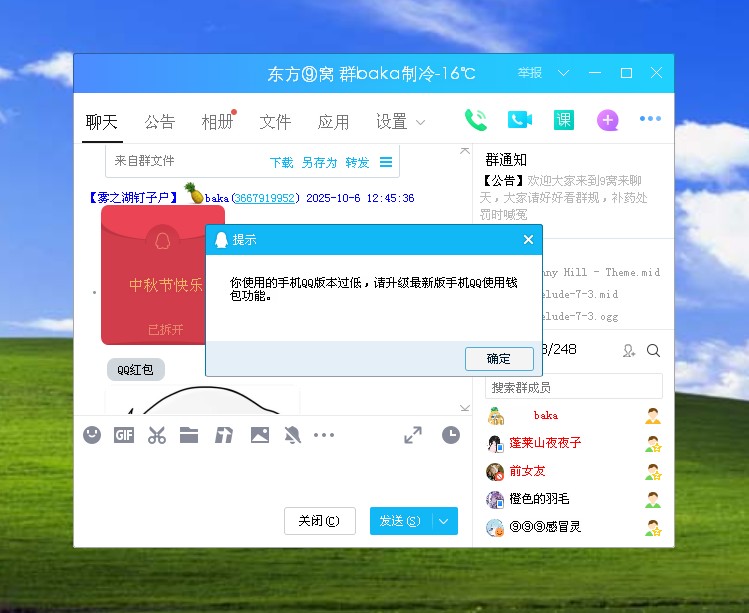The width and height of the screenshot is (749, 613).
Task: Open the send button dropdown arrow
Action: [x=444, y=521]
